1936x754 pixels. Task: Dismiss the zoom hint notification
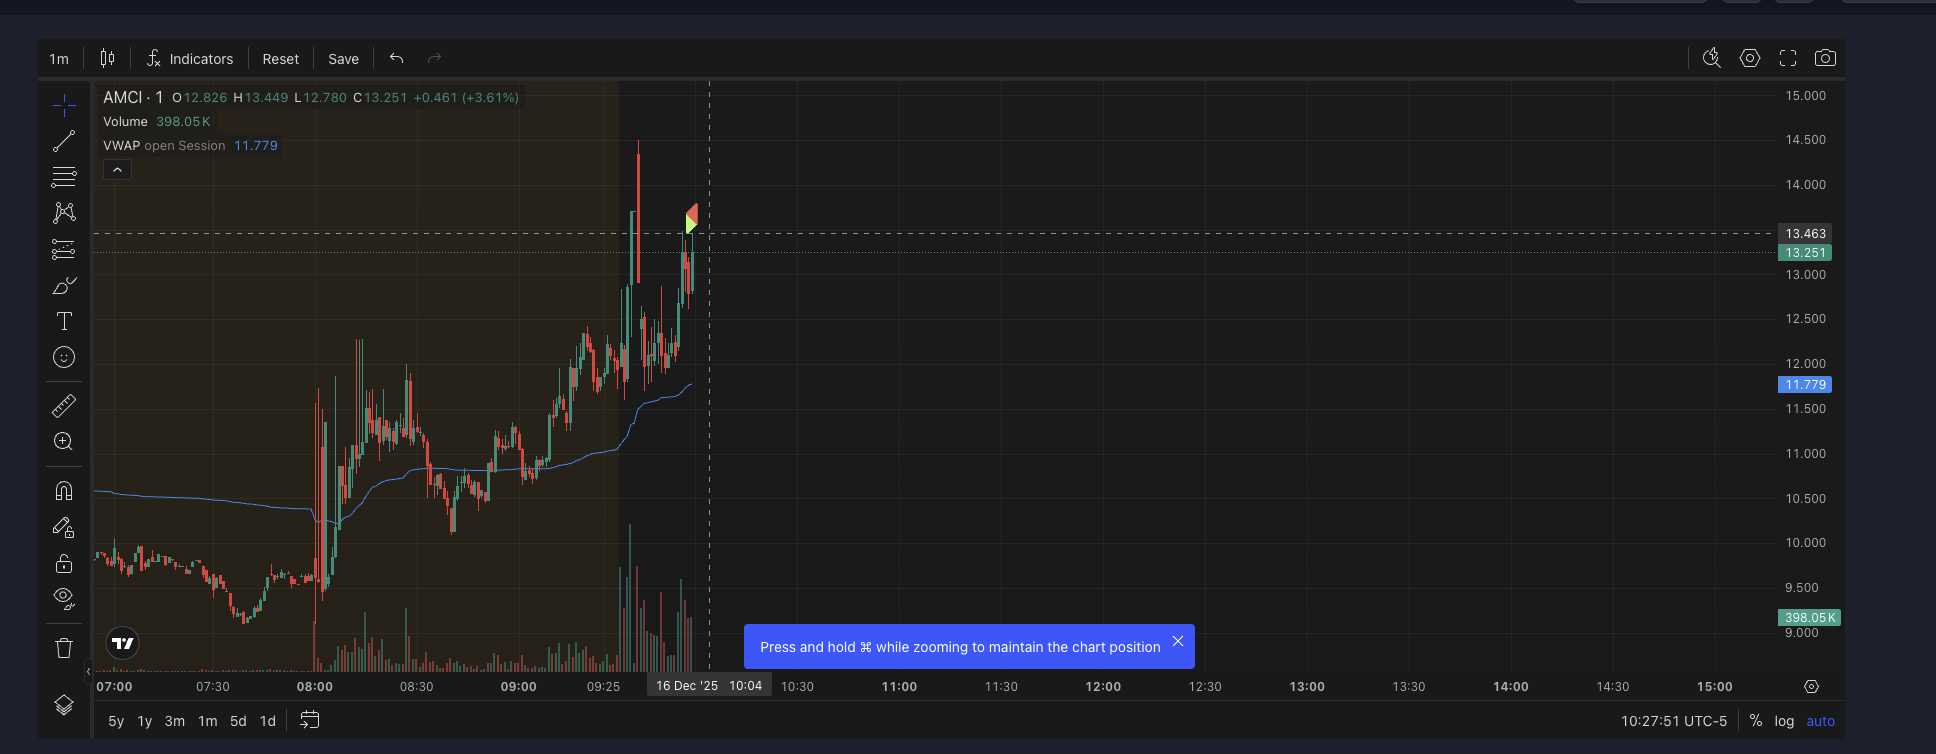point(1178,642)
